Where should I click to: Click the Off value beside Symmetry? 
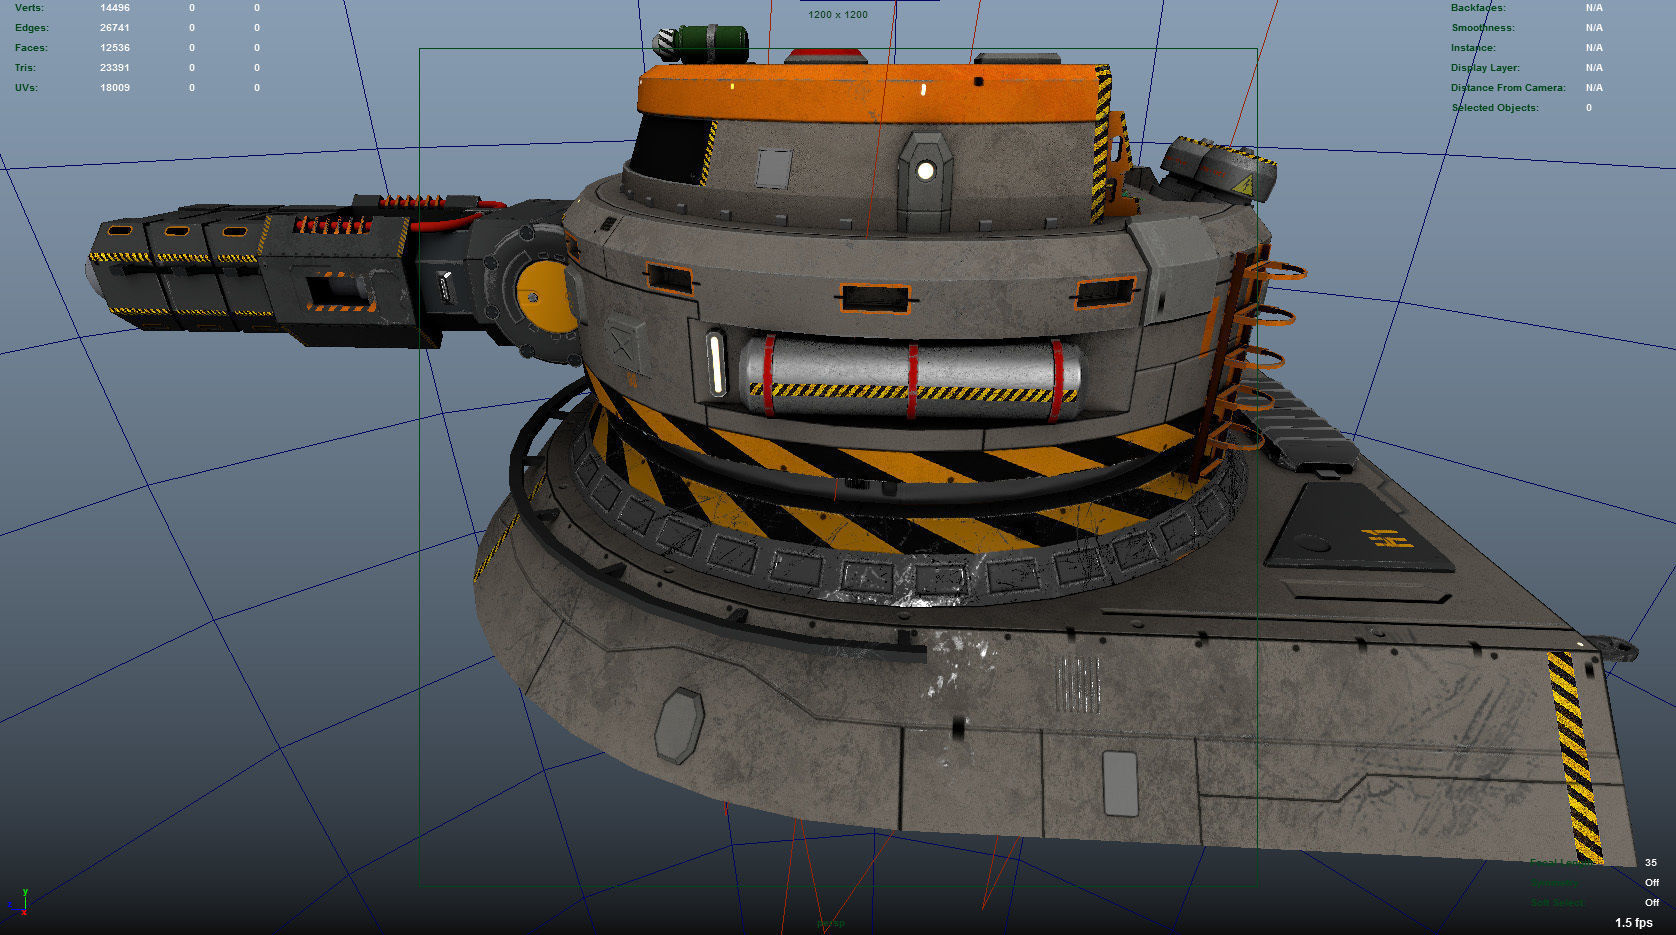pyautogui.click(x=1652, y=883)
